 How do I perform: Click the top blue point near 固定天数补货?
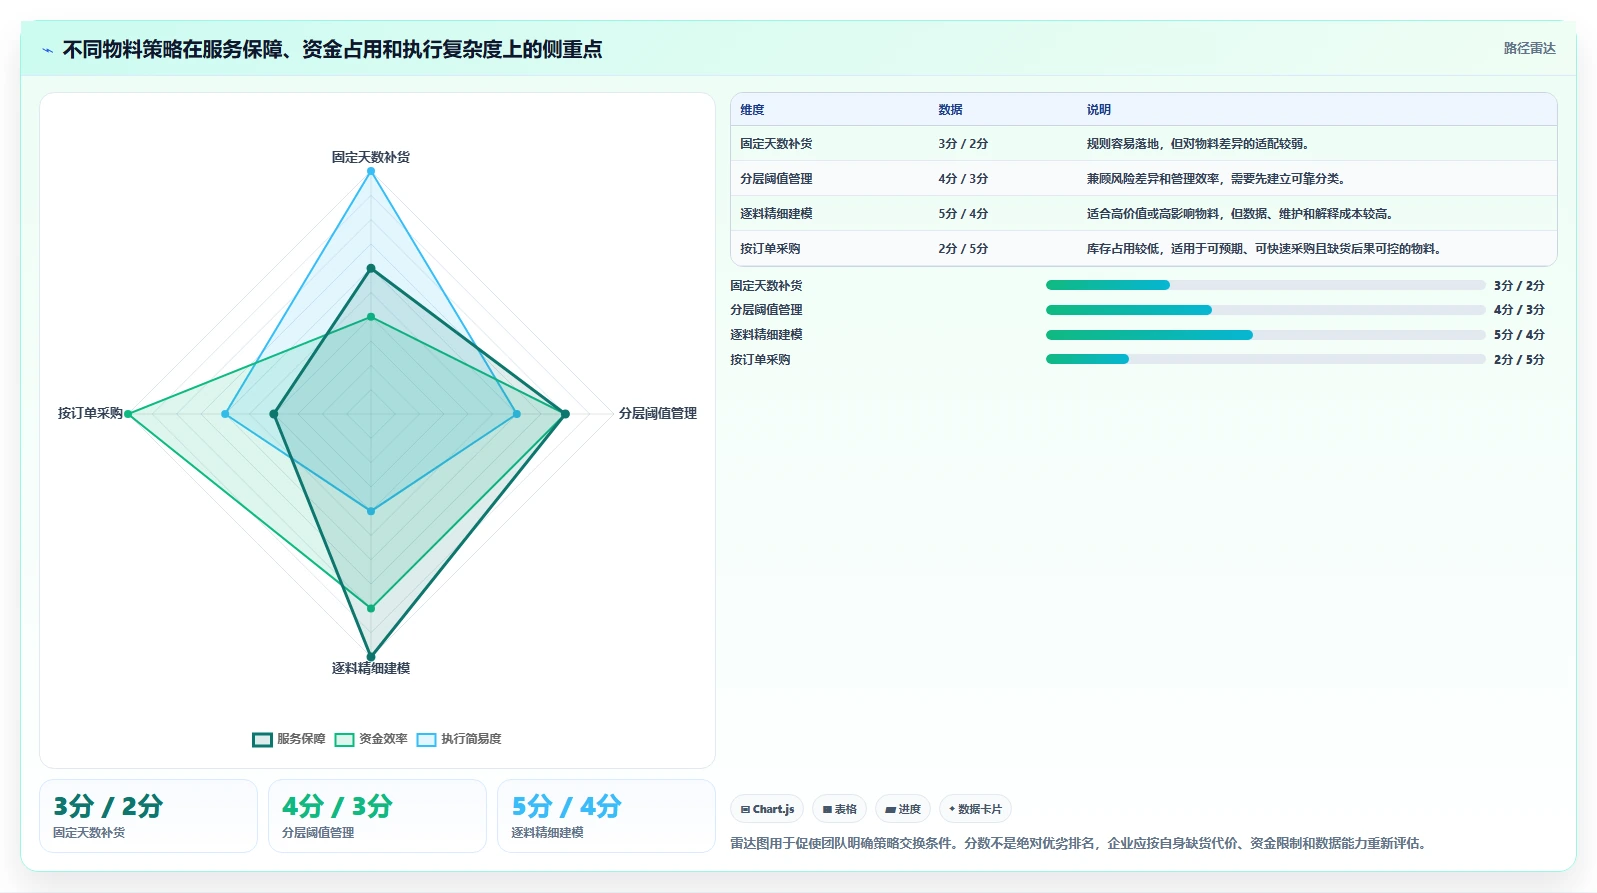click(x=371, y=171)
